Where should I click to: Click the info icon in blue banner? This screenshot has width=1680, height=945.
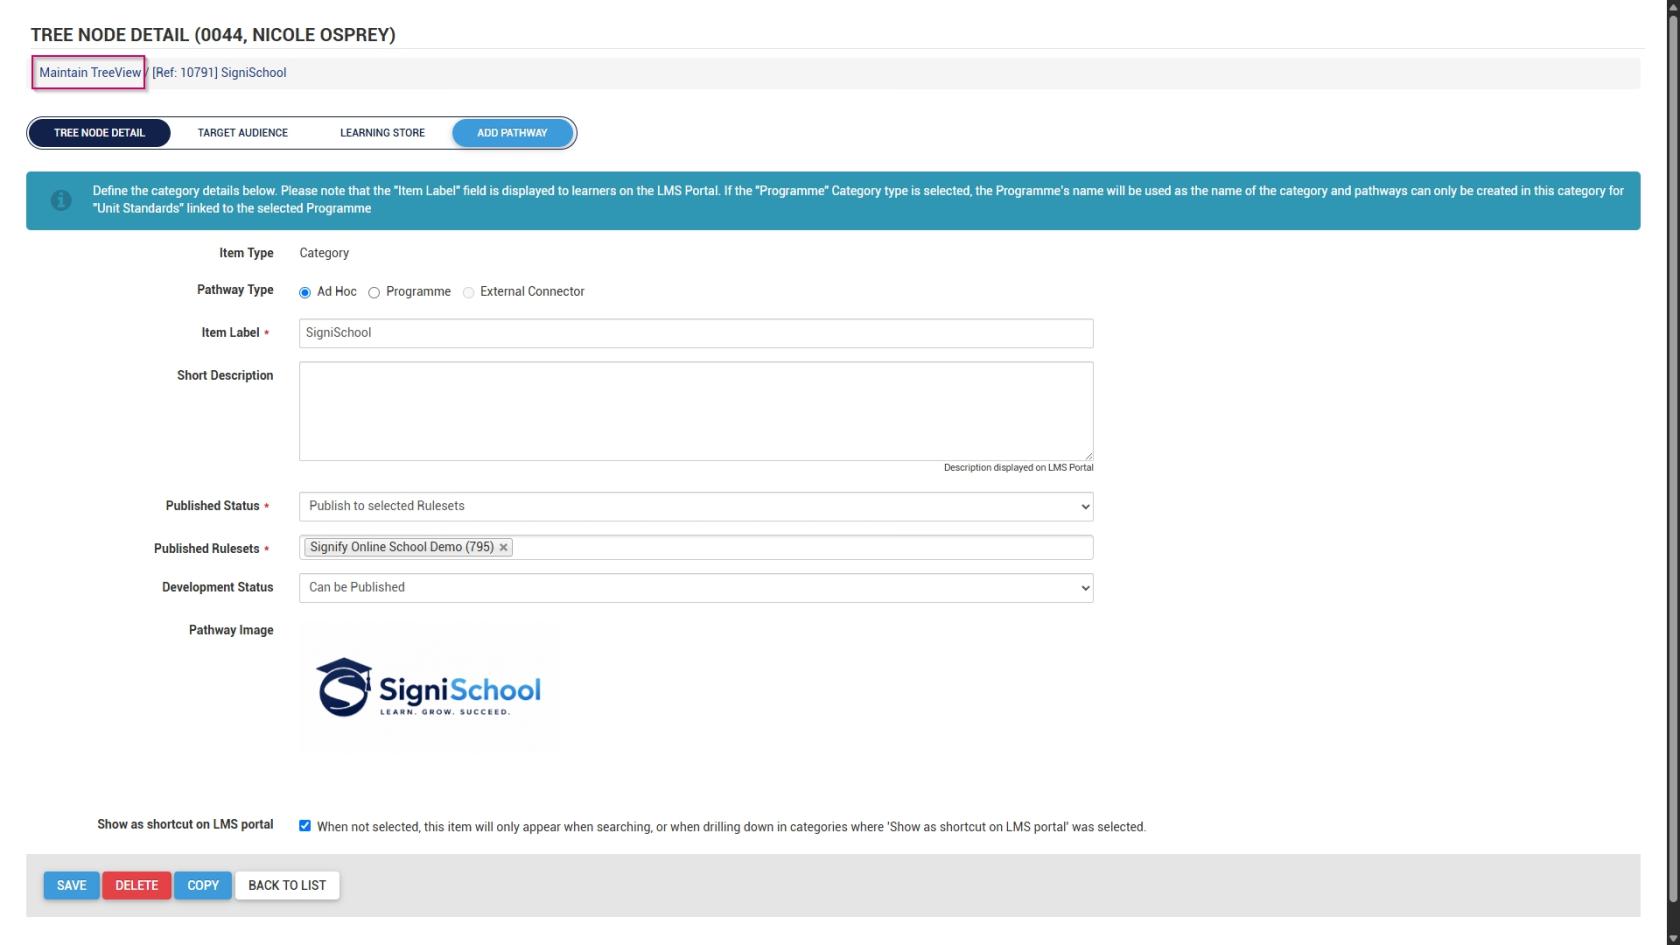coord(61,200)
